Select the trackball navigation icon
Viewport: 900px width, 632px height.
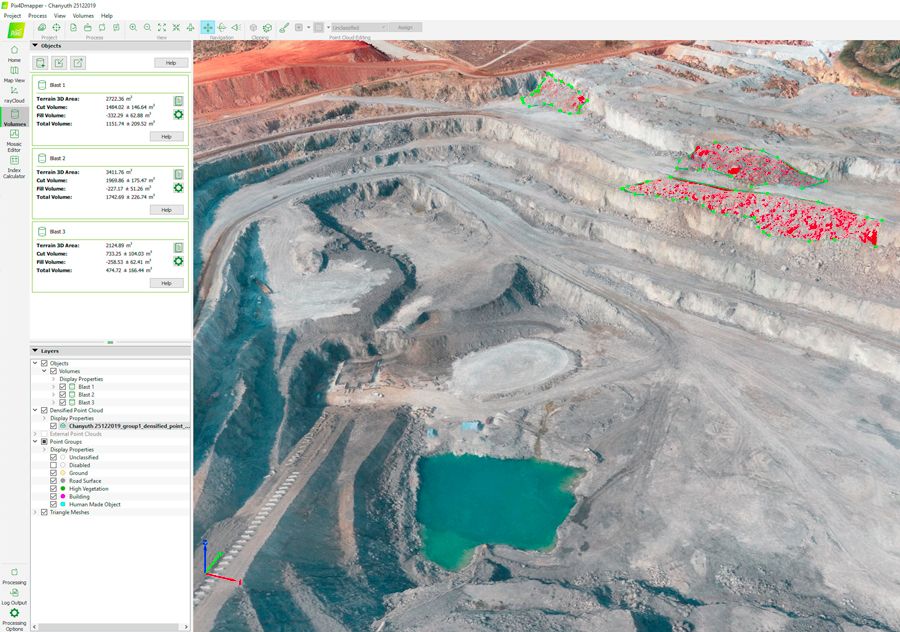(222, 27)
